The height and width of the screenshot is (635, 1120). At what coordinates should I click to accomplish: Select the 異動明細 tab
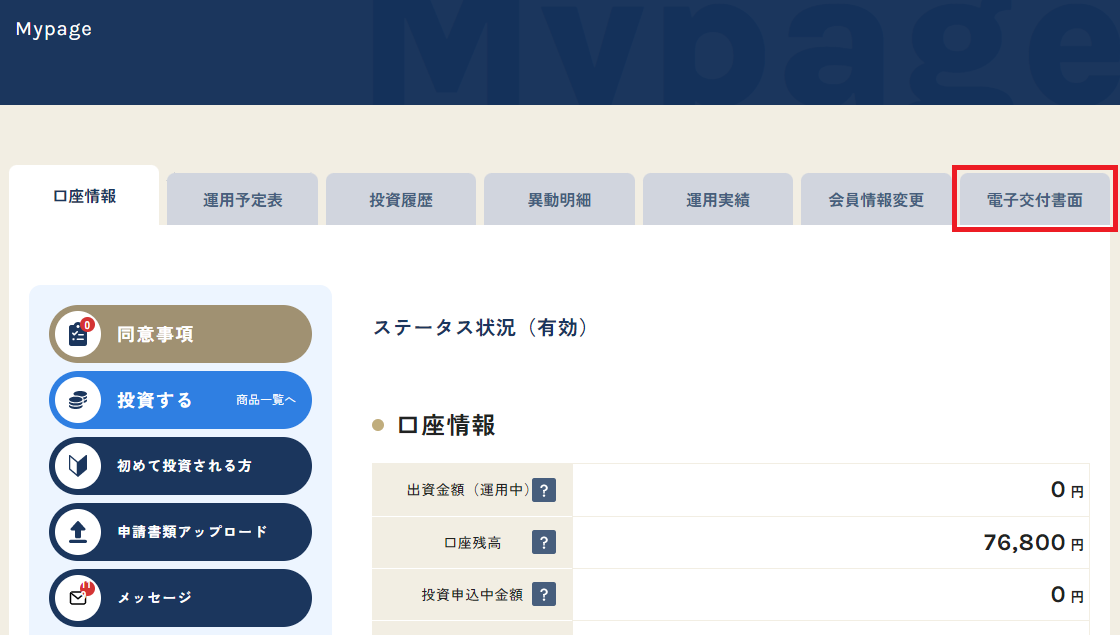click(x=559, y=200)
